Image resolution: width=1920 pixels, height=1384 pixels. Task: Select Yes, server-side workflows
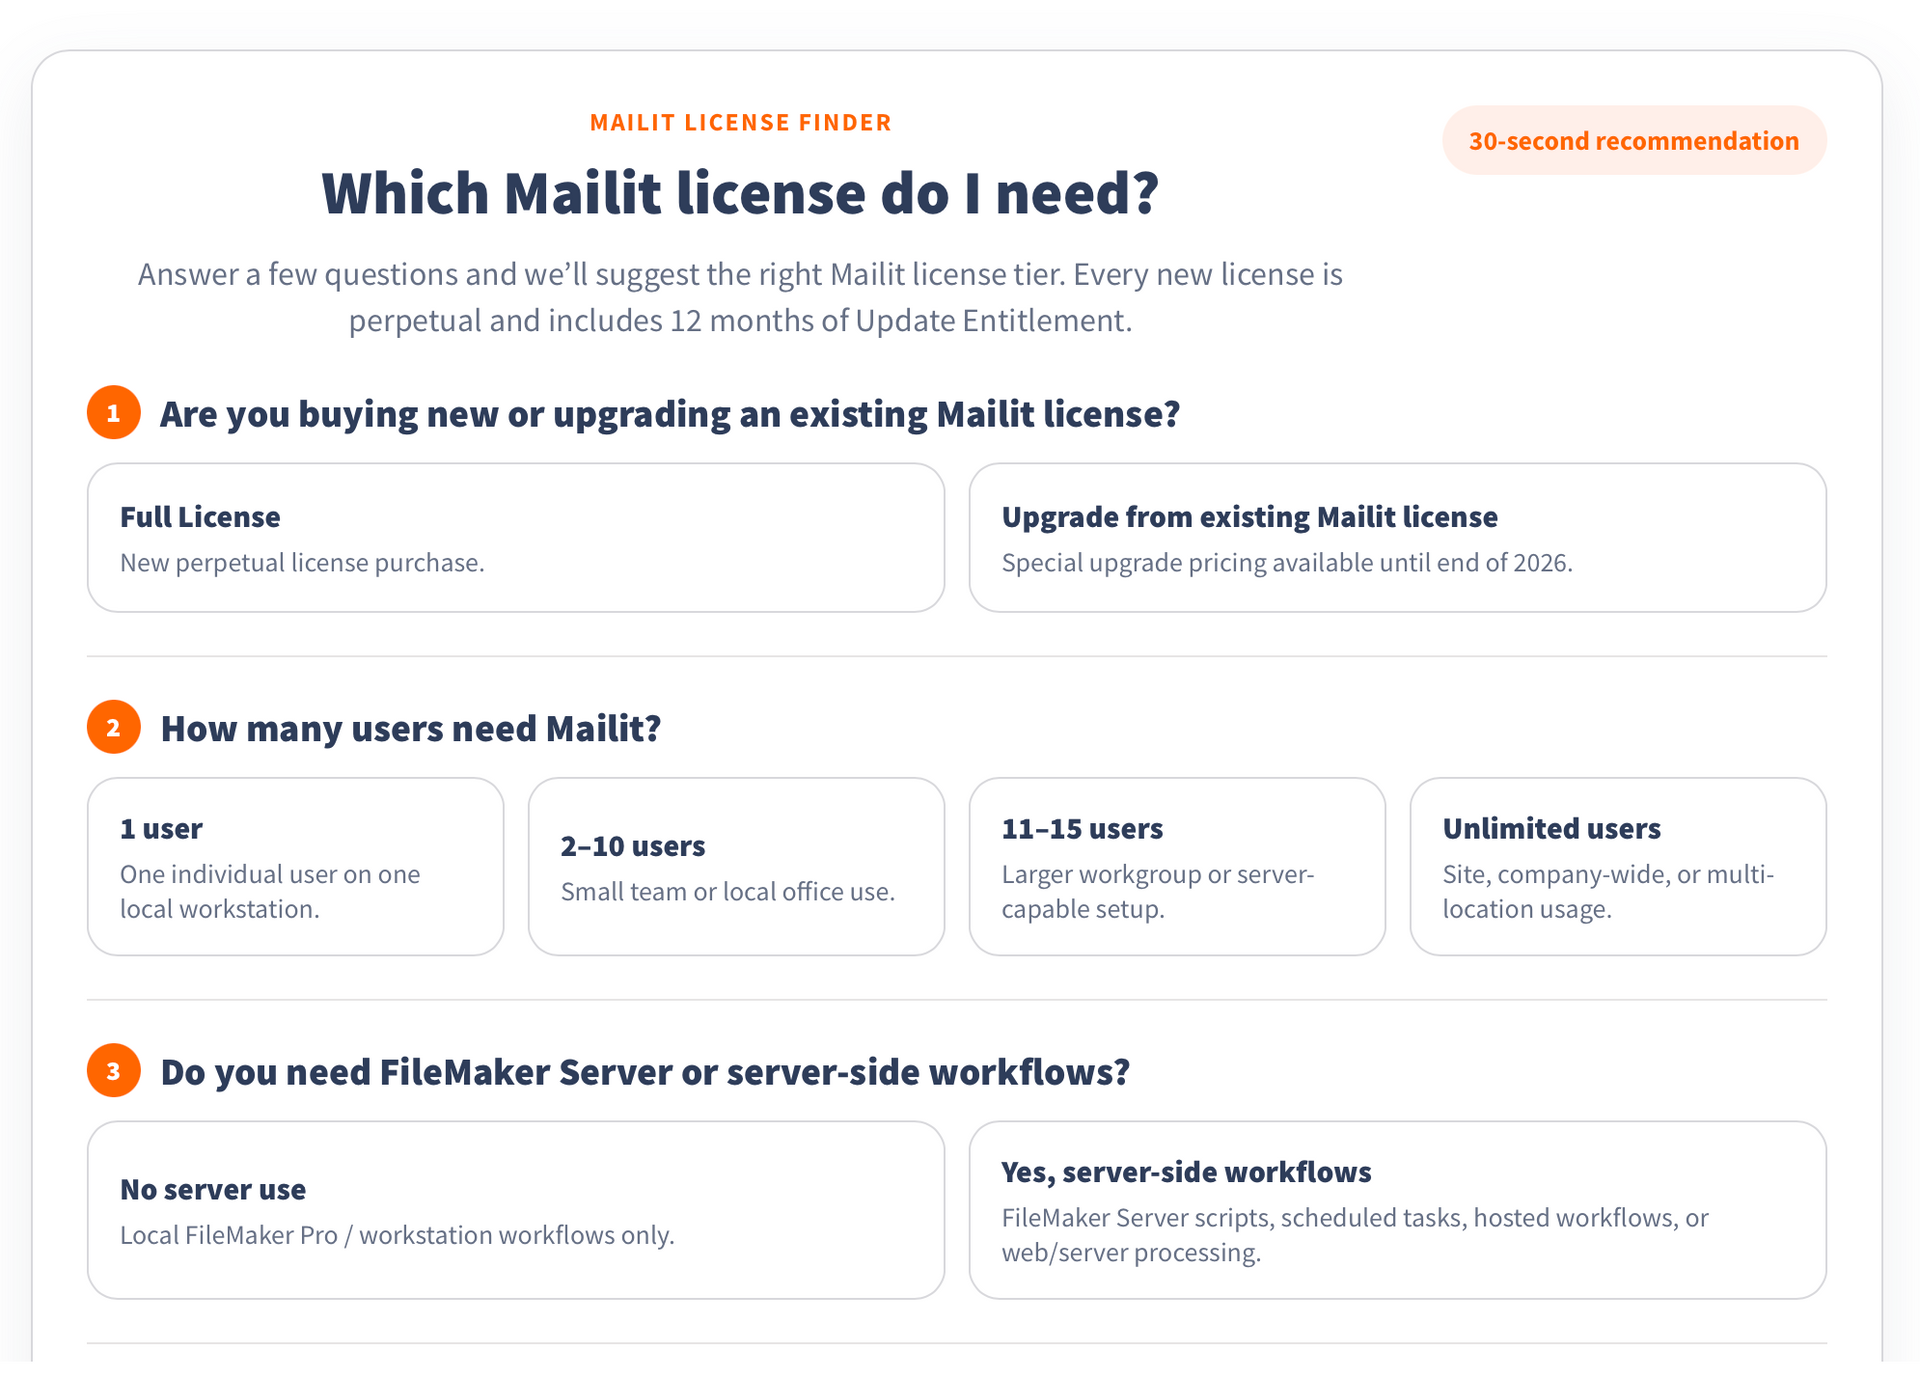coord(1397,1210)
